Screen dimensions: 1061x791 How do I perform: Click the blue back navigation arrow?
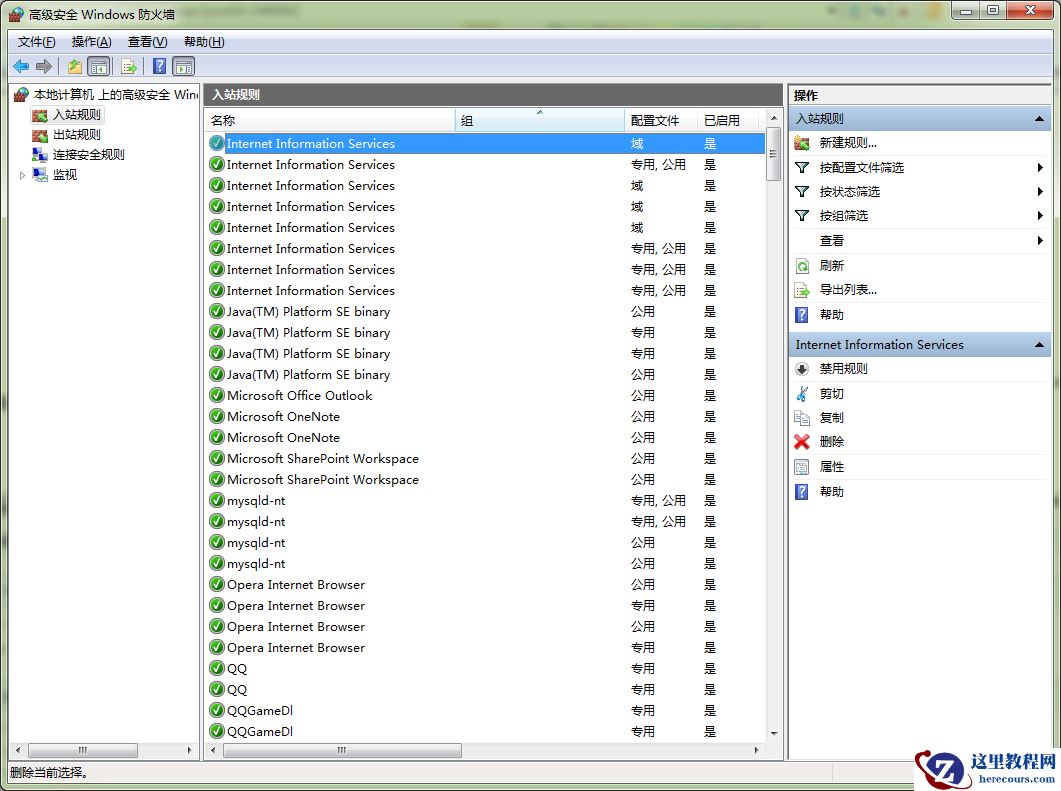point(19,66)
